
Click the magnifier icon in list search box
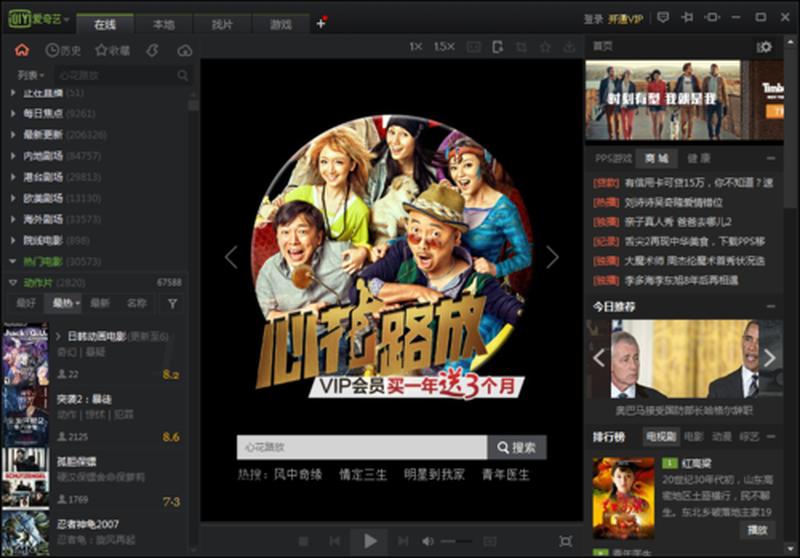click(x=183, y=75)
